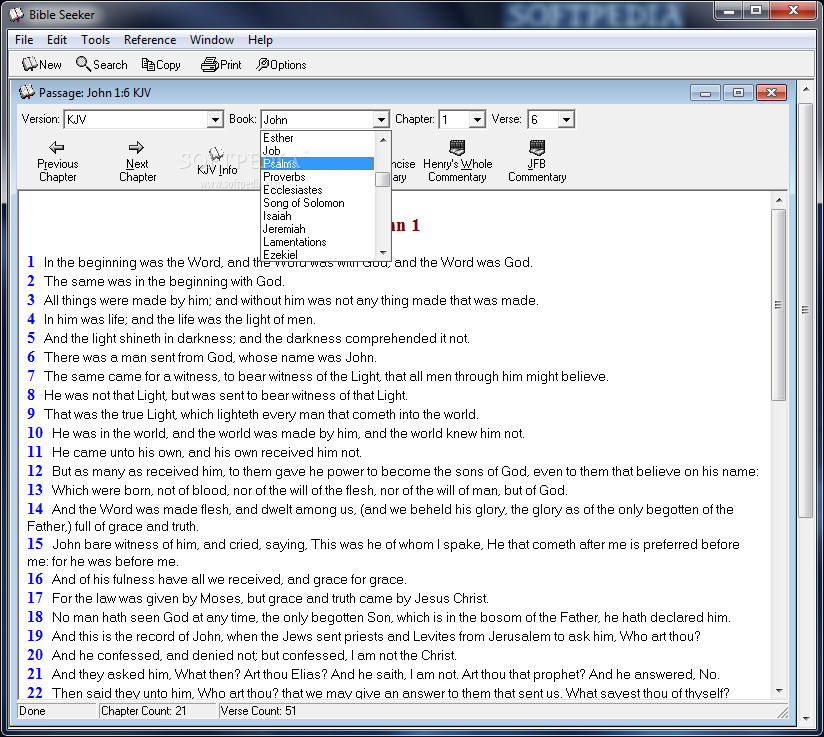Image resolution: width=824 pixels, height=737 pixels.
Task: Choose Lamentations from the book list
Action: pos(318,242)
